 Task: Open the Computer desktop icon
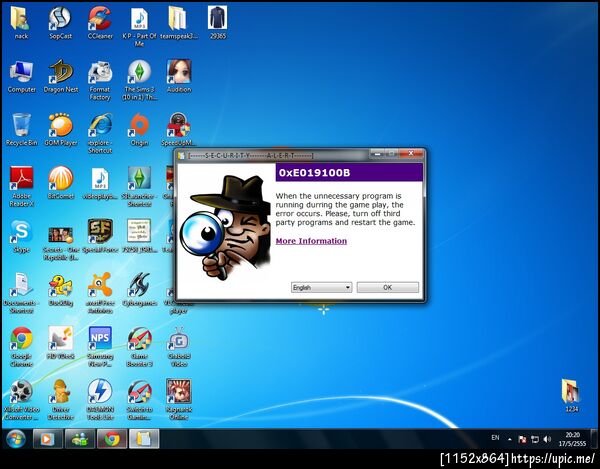[x=21, y=77]
